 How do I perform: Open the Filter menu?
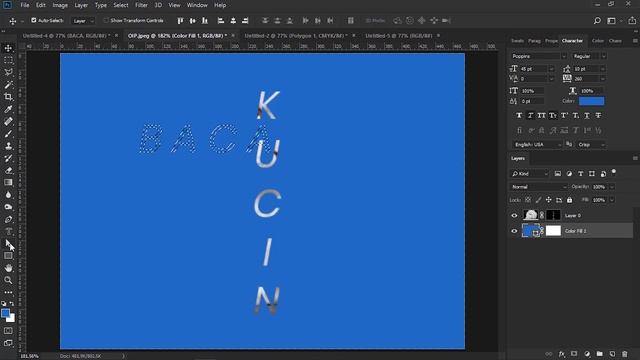[x=141, y=5]
